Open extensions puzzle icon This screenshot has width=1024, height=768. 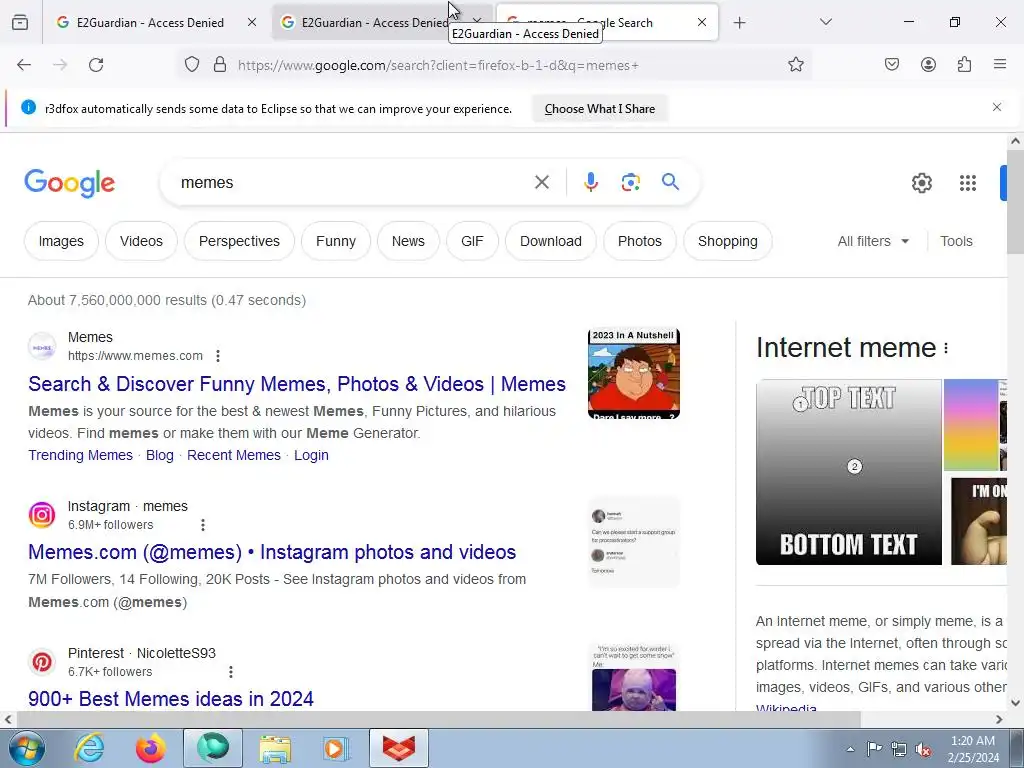964,65
